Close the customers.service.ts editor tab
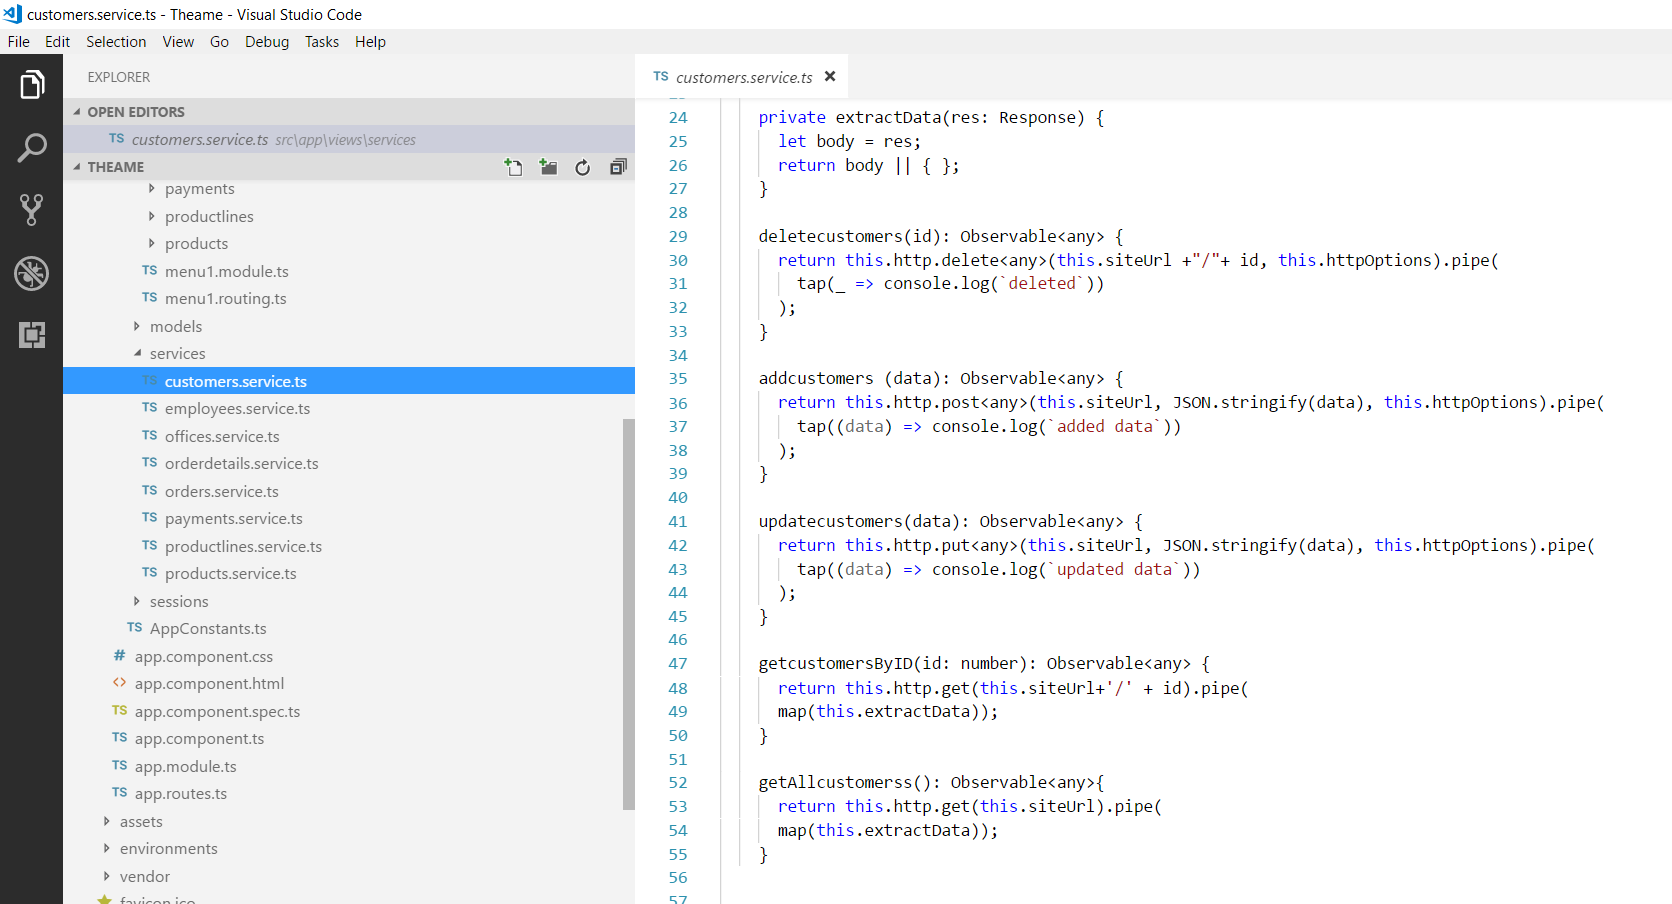This screenshot has width=1672, height=904. pos(830,77)
